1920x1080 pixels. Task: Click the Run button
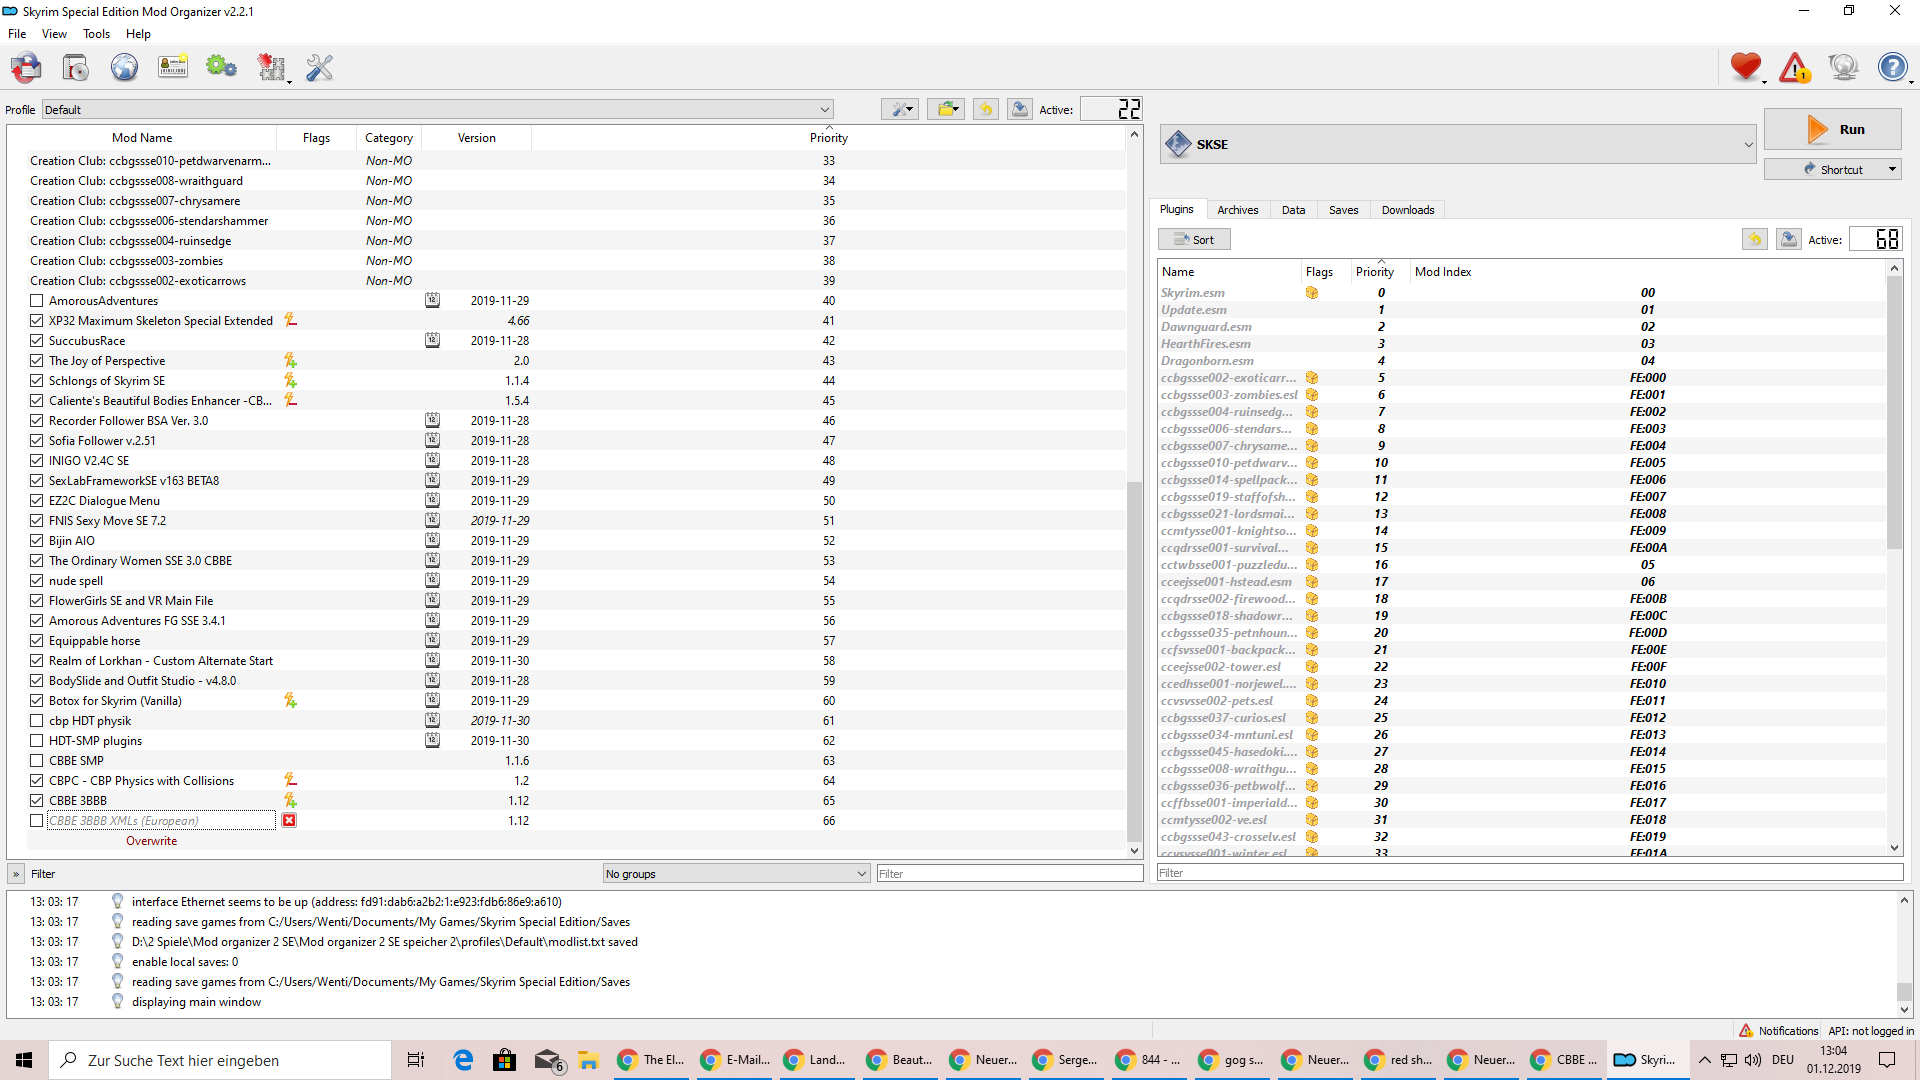[x=1832, y=129]
